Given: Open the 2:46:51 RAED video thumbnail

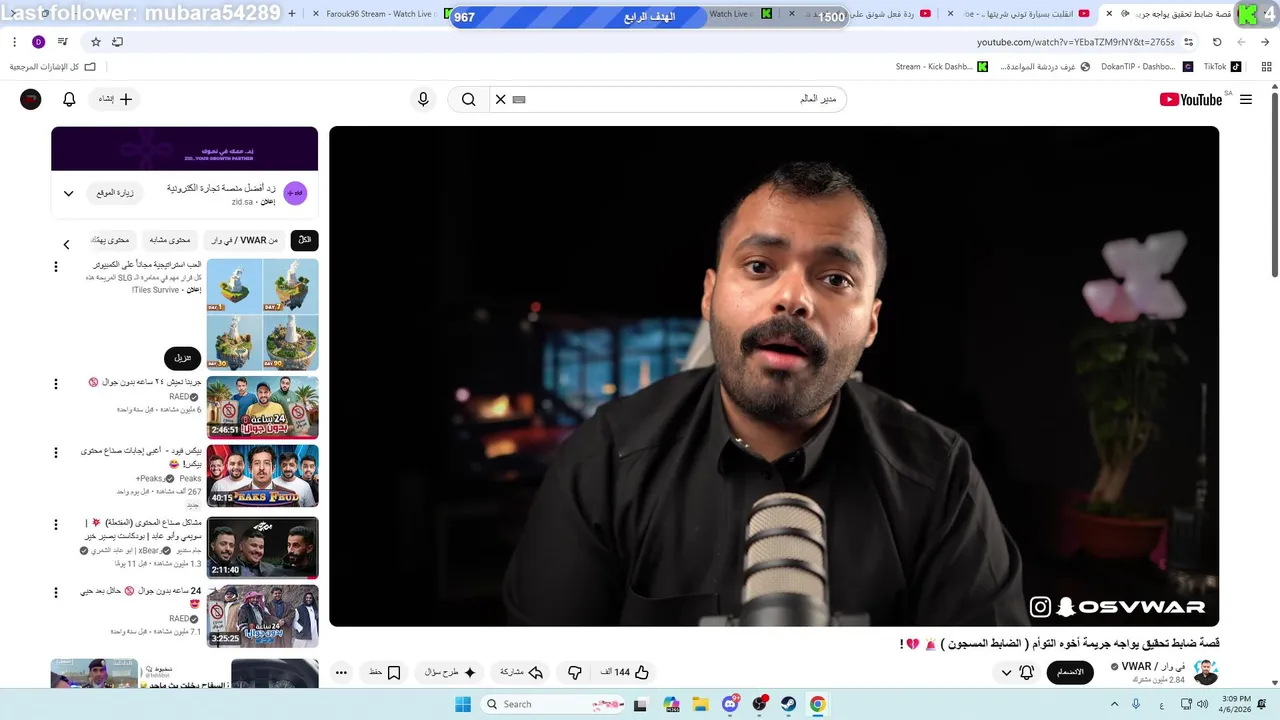Looking at the screenshot, I should click(x=263, y=407).
